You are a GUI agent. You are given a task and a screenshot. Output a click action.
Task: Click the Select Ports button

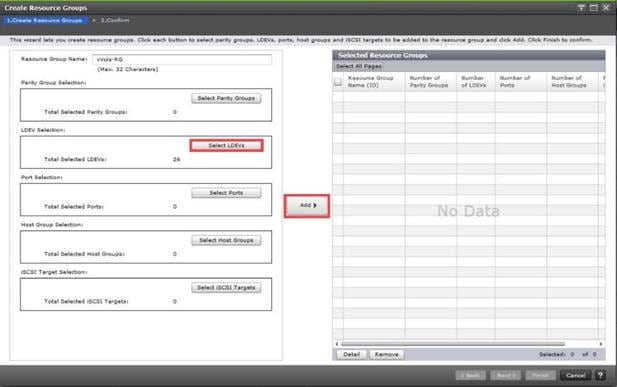point(226,193)
